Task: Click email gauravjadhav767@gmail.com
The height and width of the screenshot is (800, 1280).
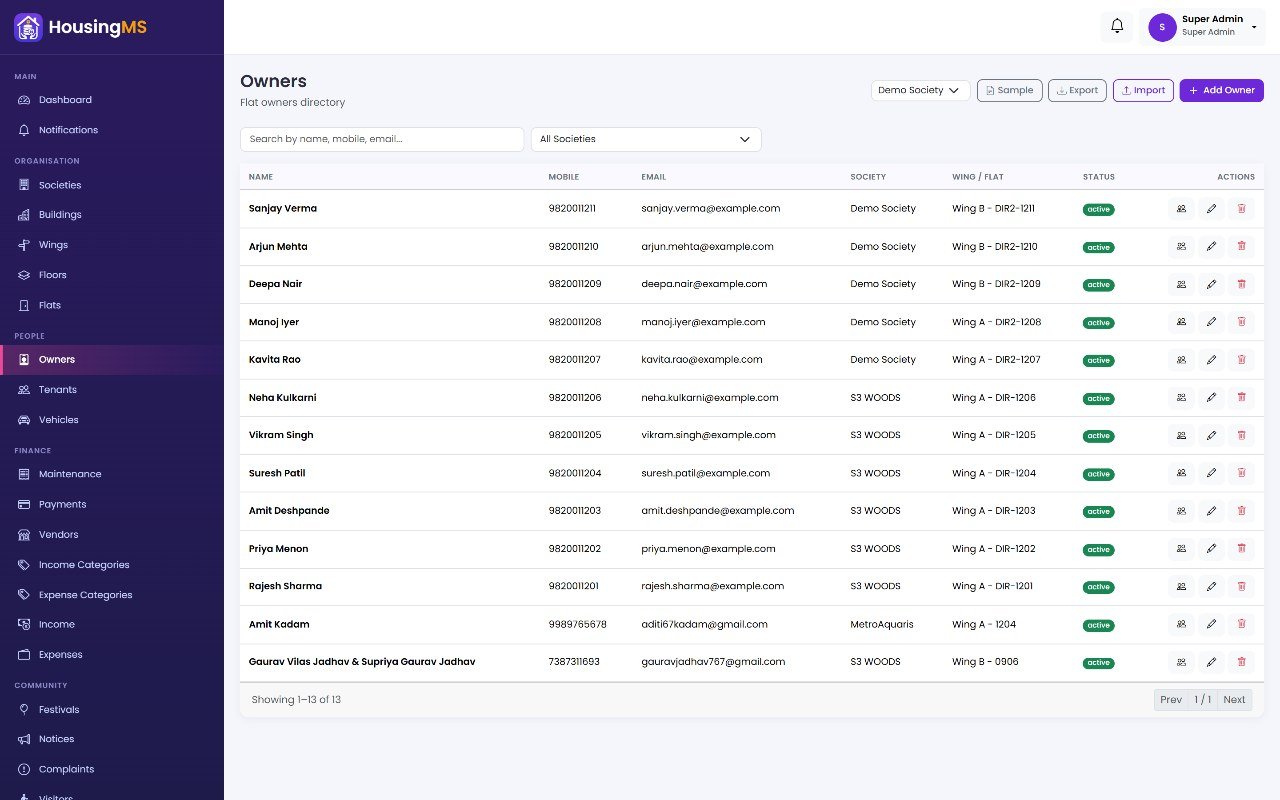Action: click(x=713, y=662)
